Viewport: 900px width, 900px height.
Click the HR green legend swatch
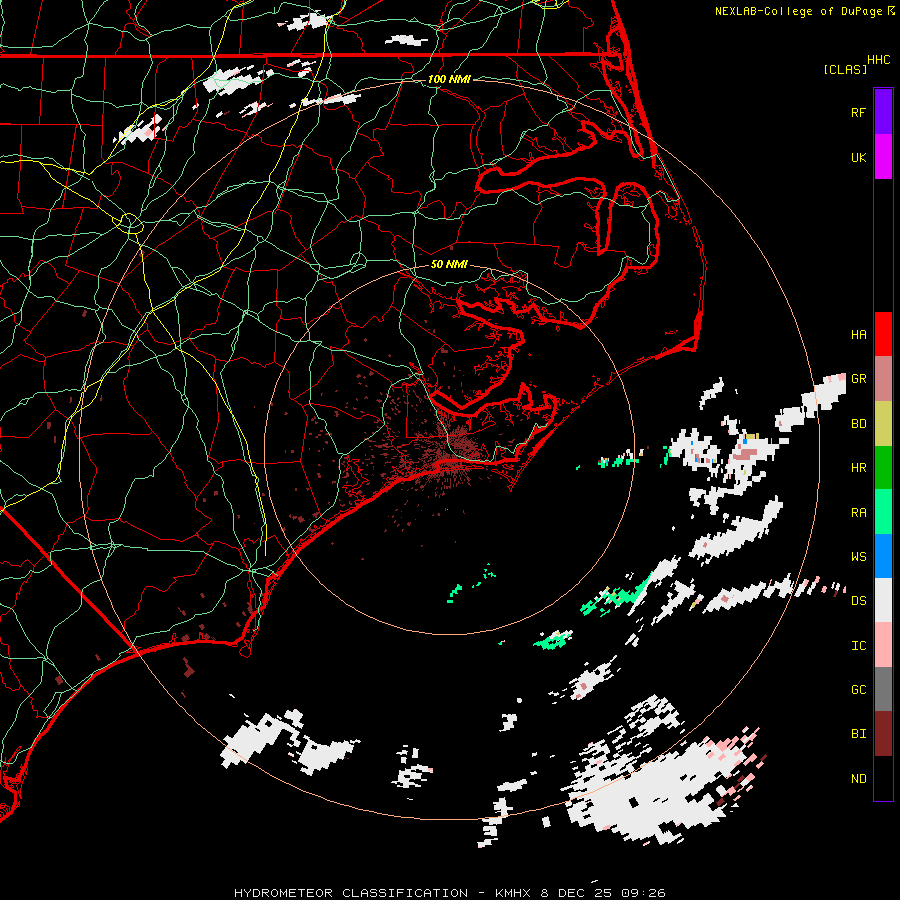pos(883,468)
